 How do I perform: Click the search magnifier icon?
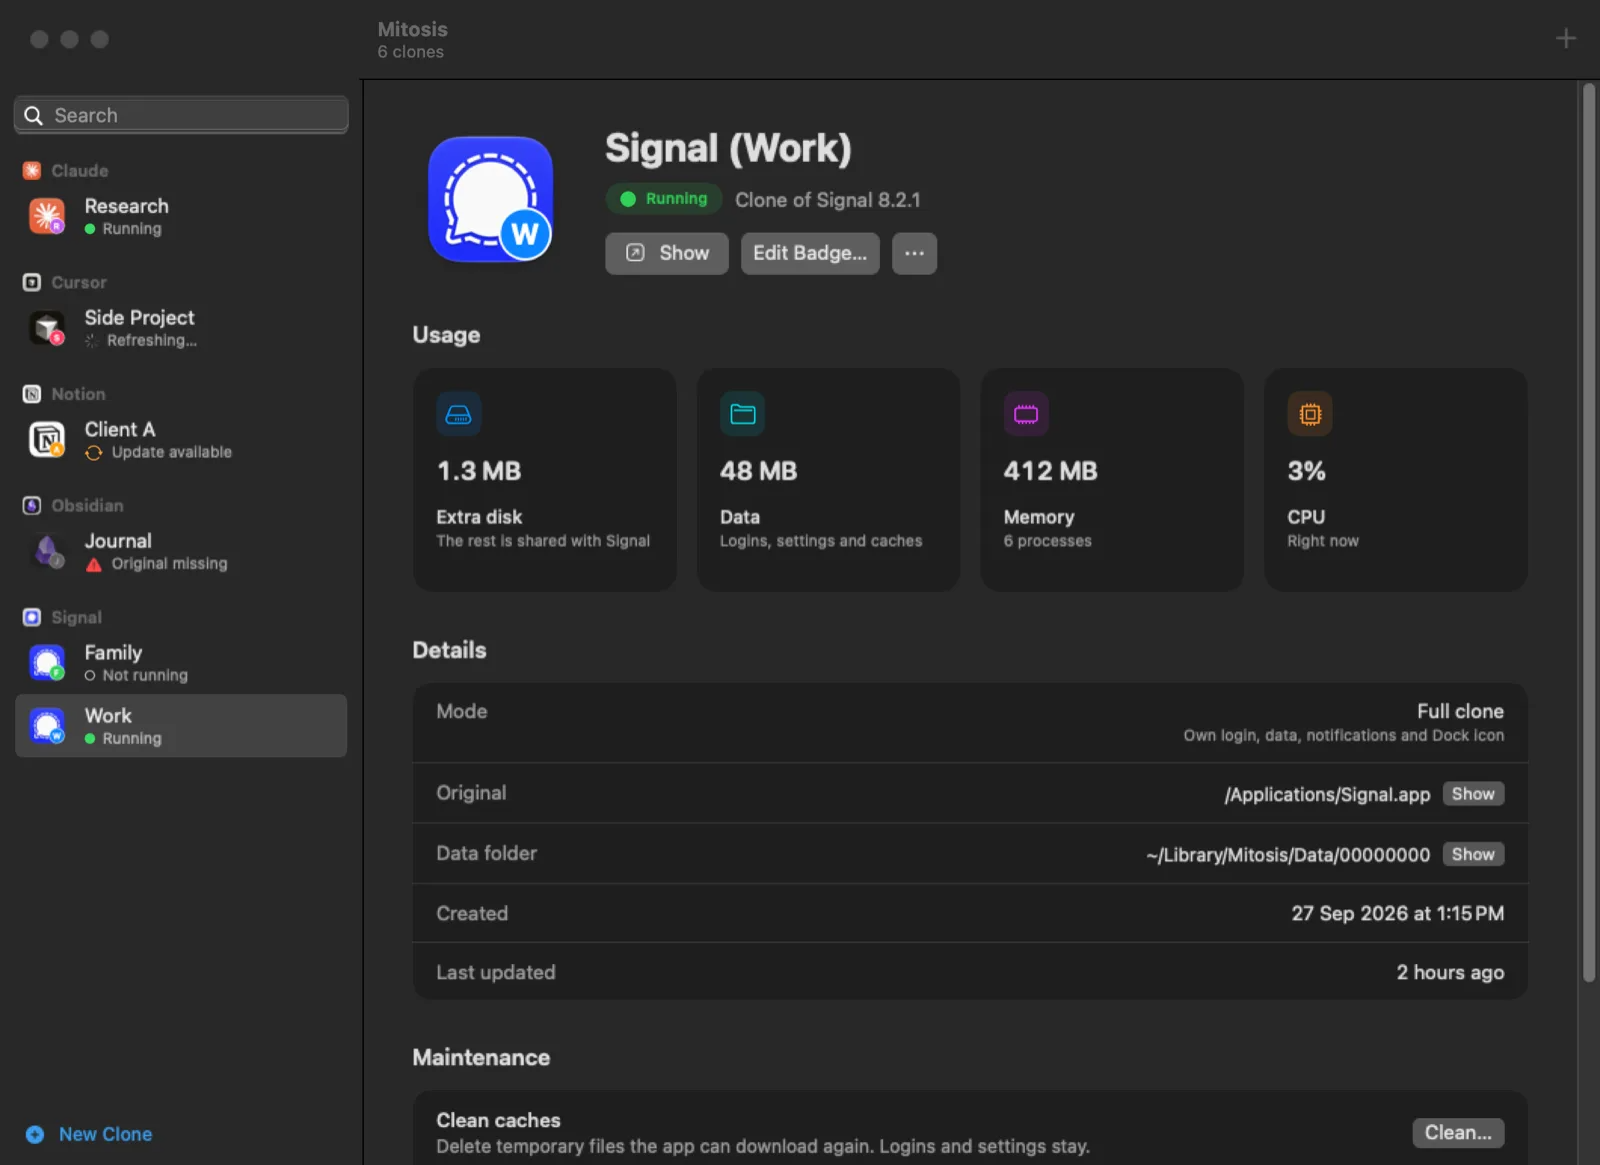(x=33, y=115)
